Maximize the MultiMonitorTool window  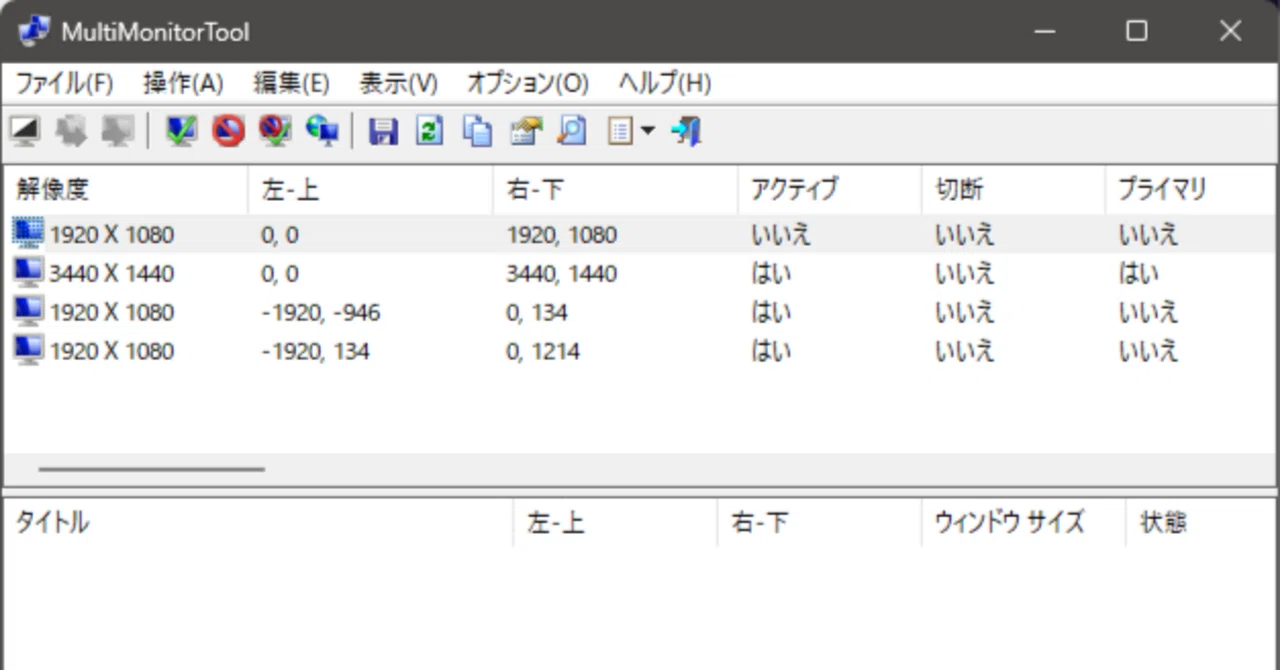pos(1137,31)
